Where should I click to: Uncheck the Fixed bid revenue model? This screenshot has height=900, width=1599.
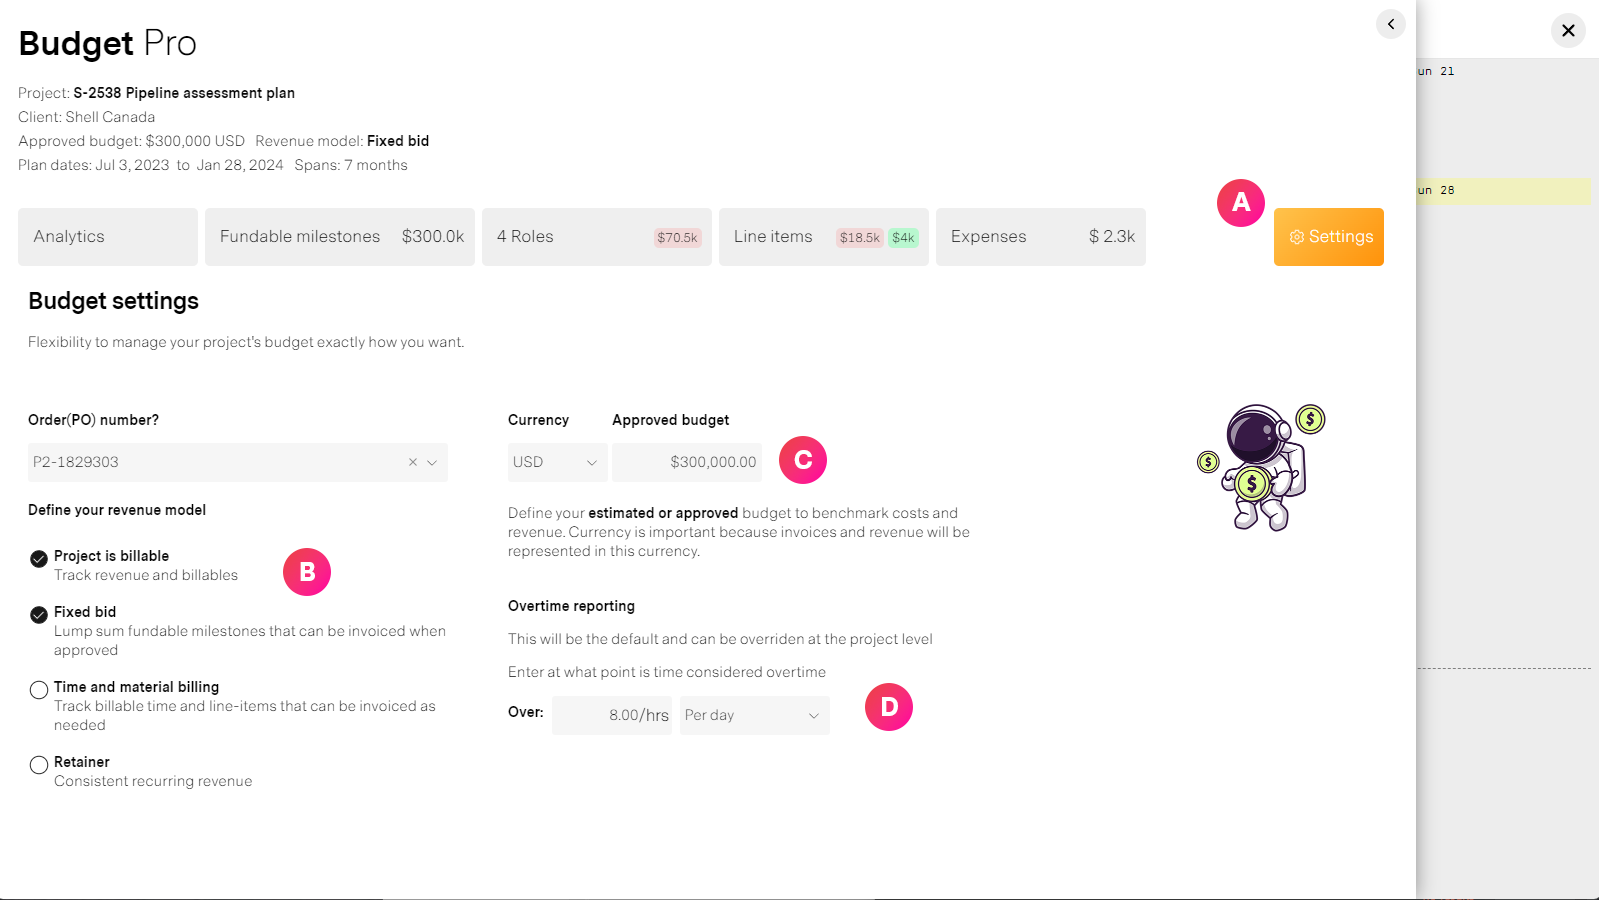coord(39,614)
